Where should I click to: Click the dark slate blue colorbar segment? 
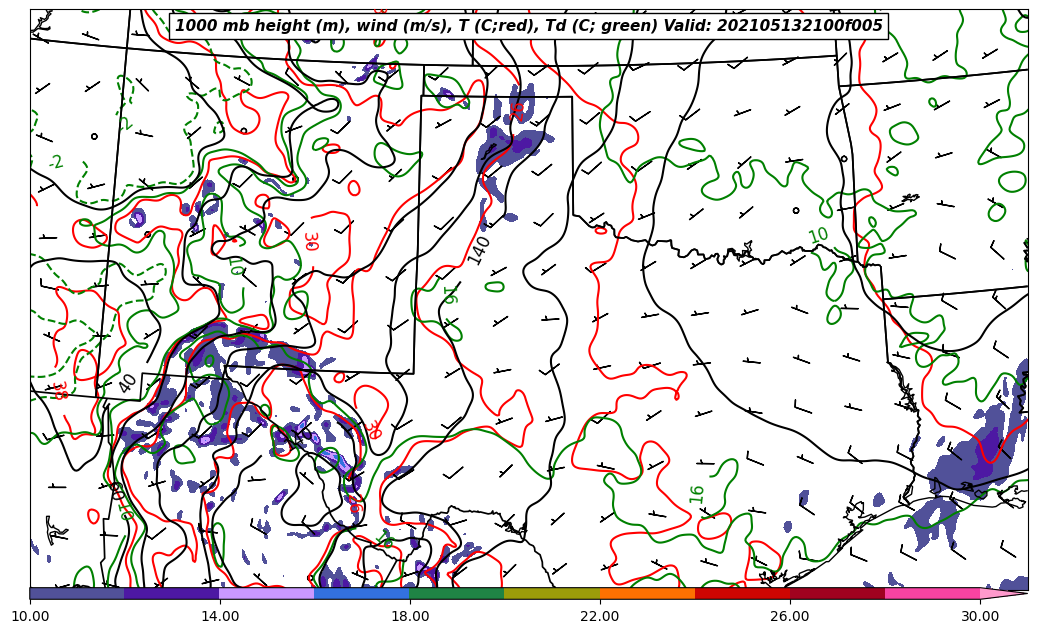77,593
